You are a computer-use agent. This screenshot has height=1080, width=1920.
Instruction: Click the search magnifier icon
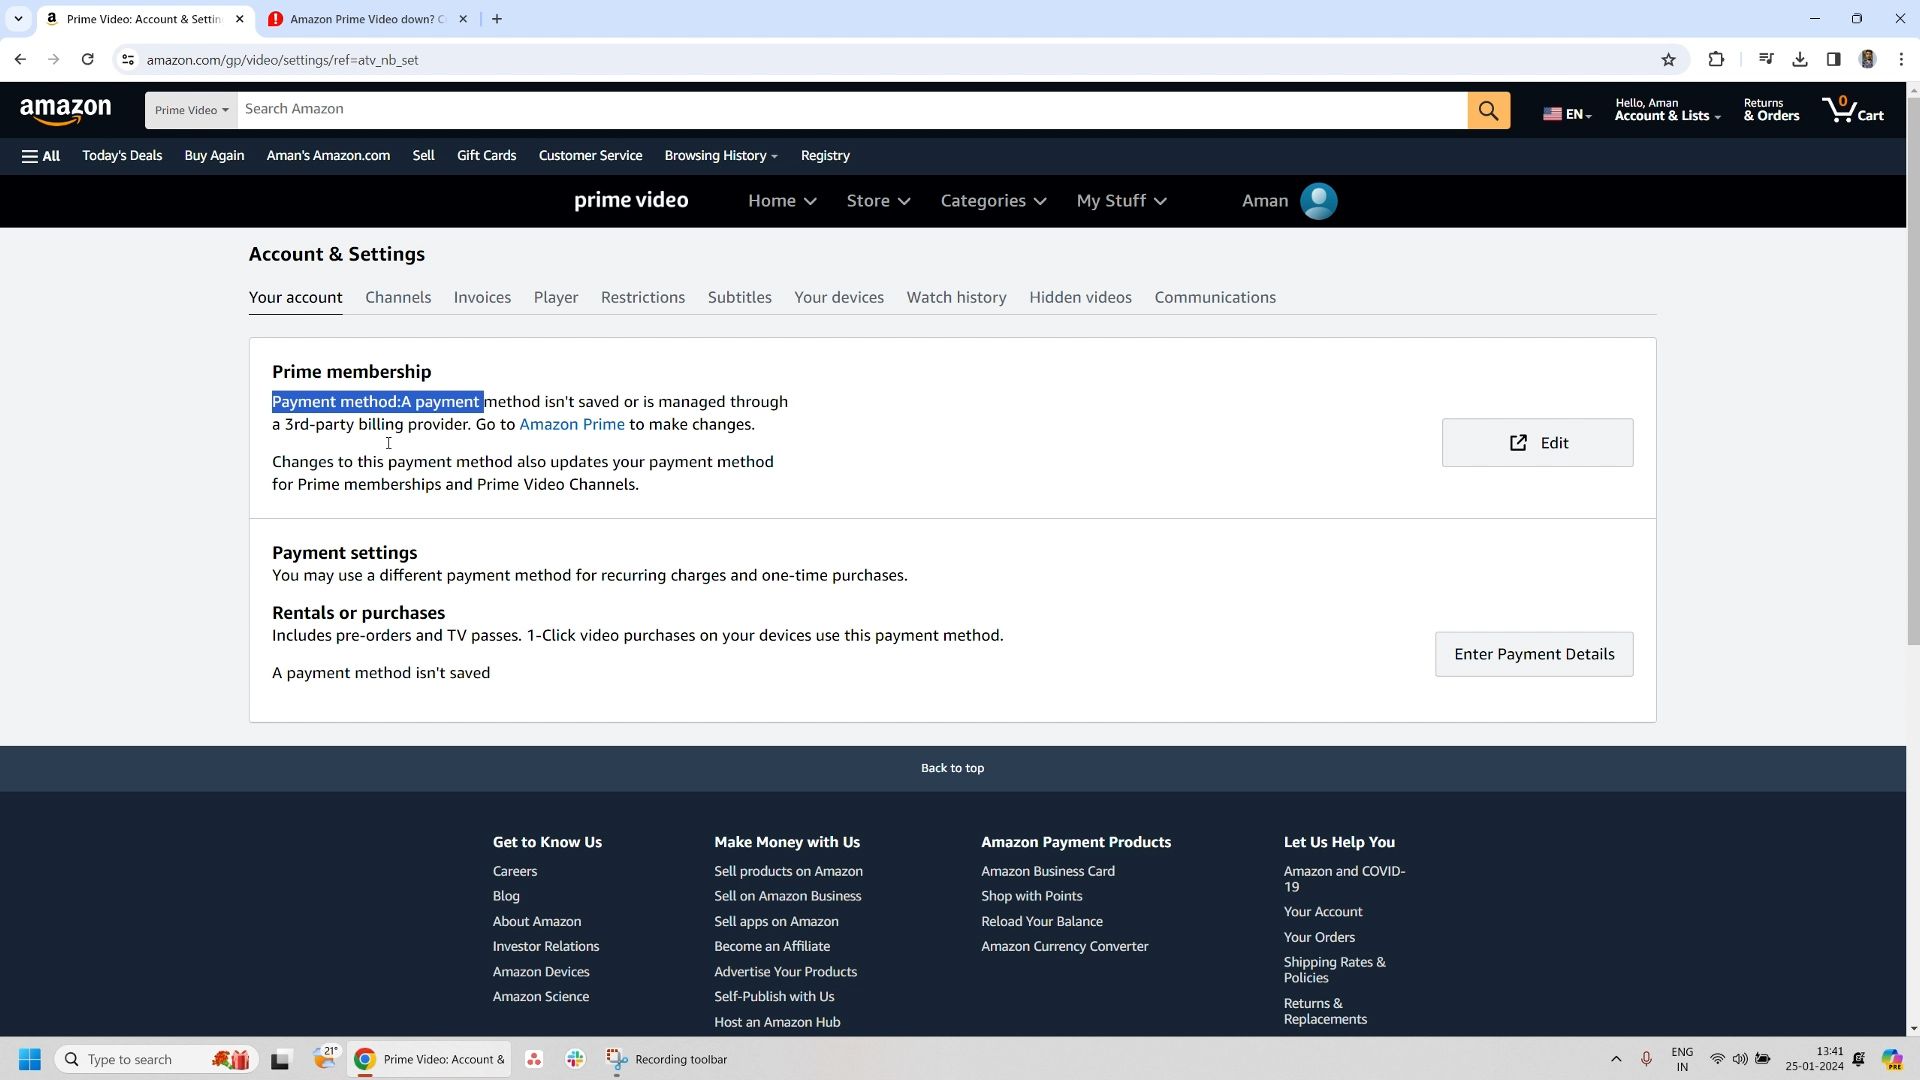(1491, 108)
